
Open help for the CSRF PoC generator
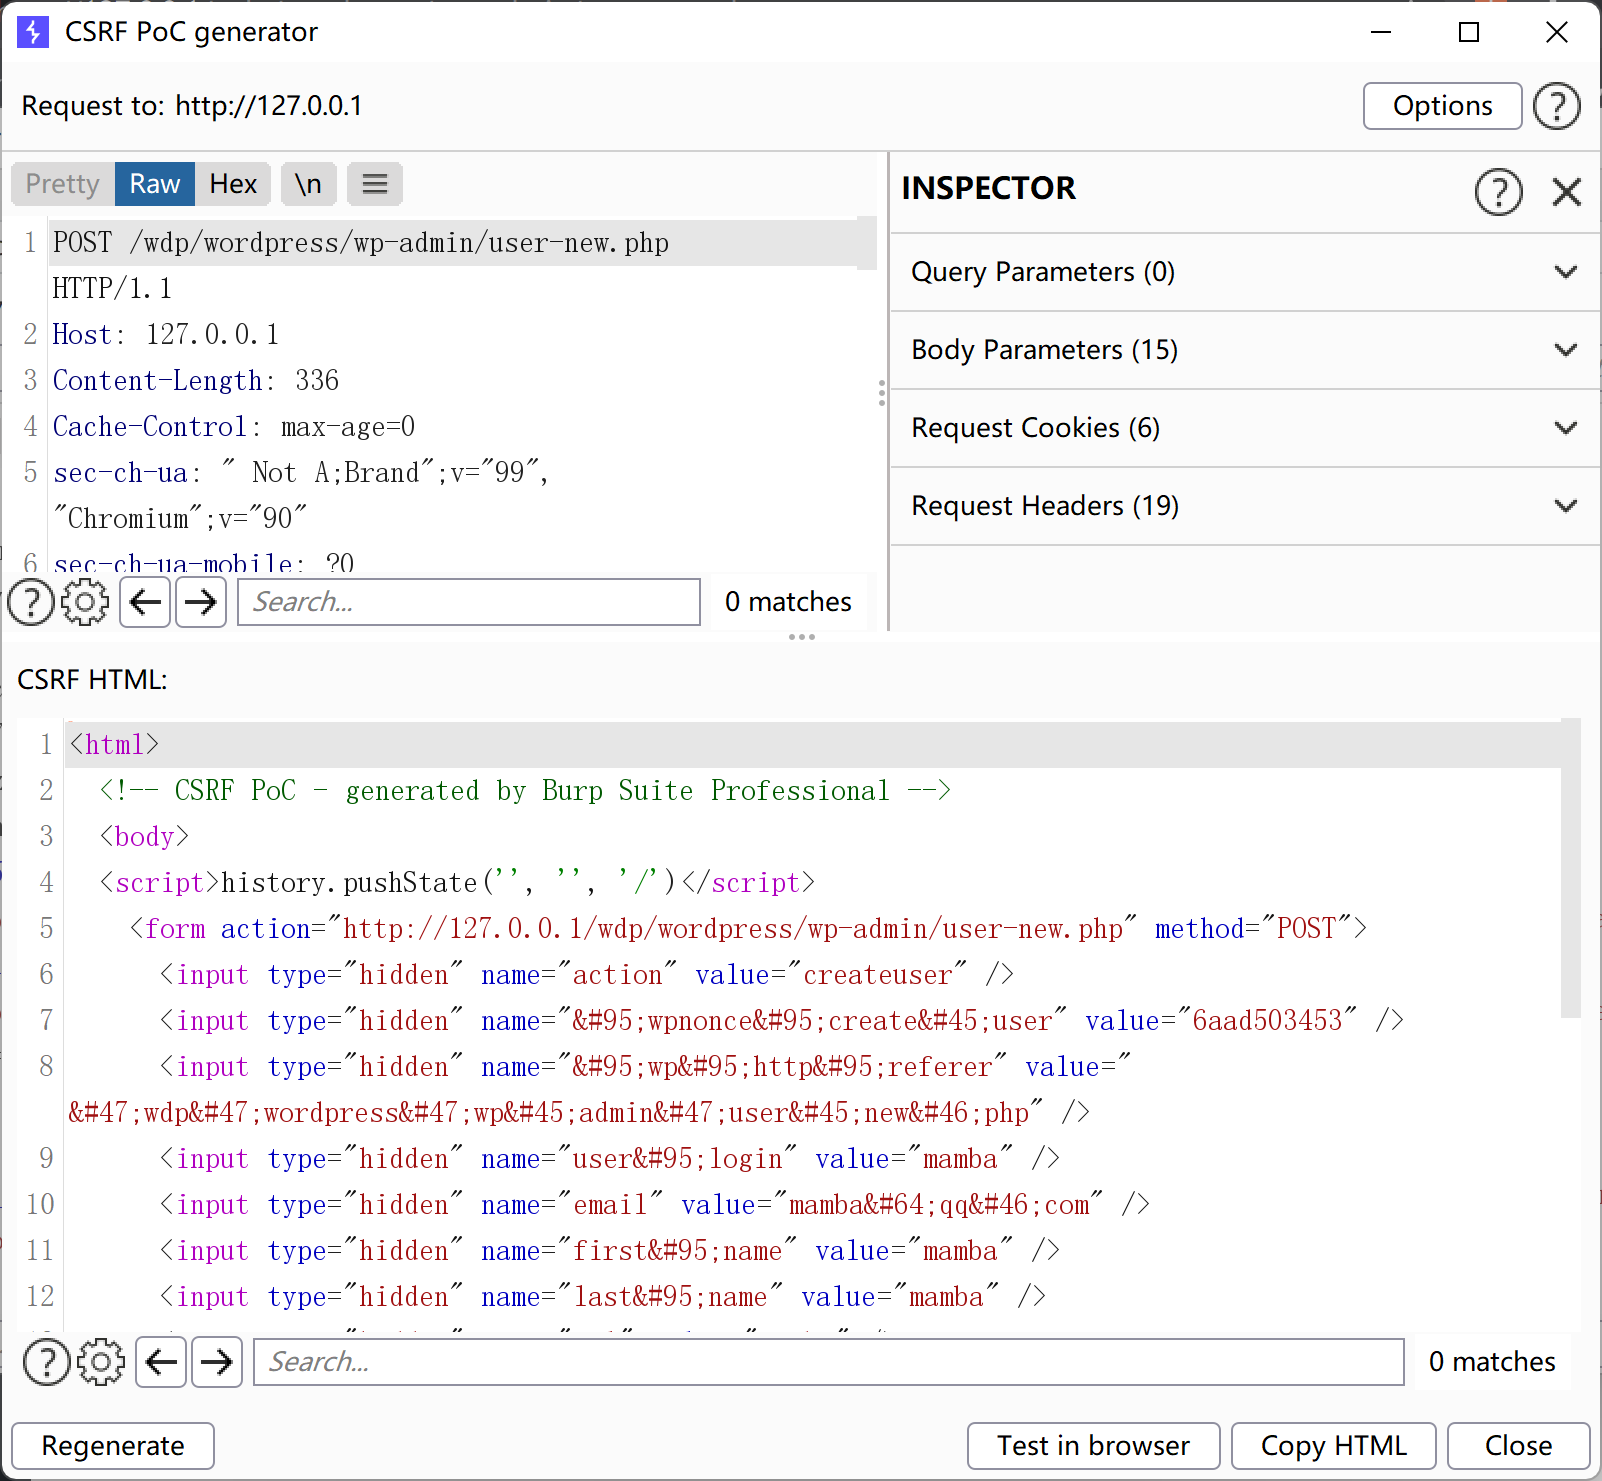[x=1556, y=106]
